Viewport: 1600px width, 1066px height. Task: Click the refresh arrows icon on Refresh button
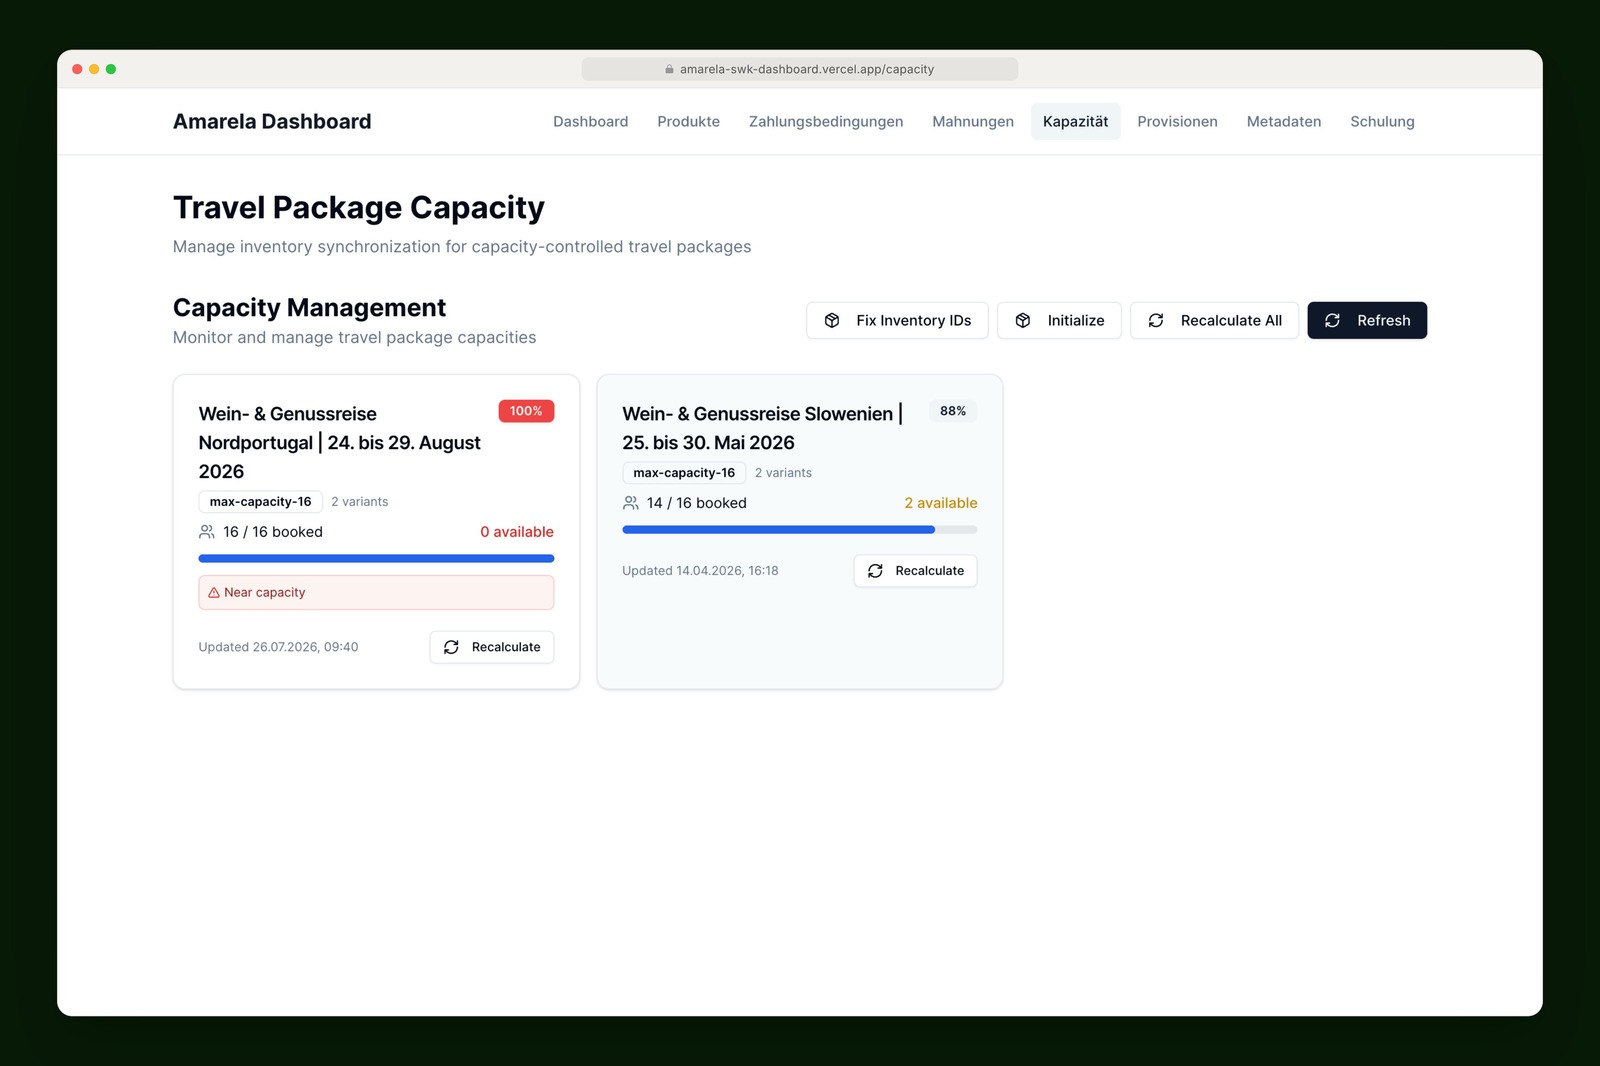click(x=1333, y=320)
